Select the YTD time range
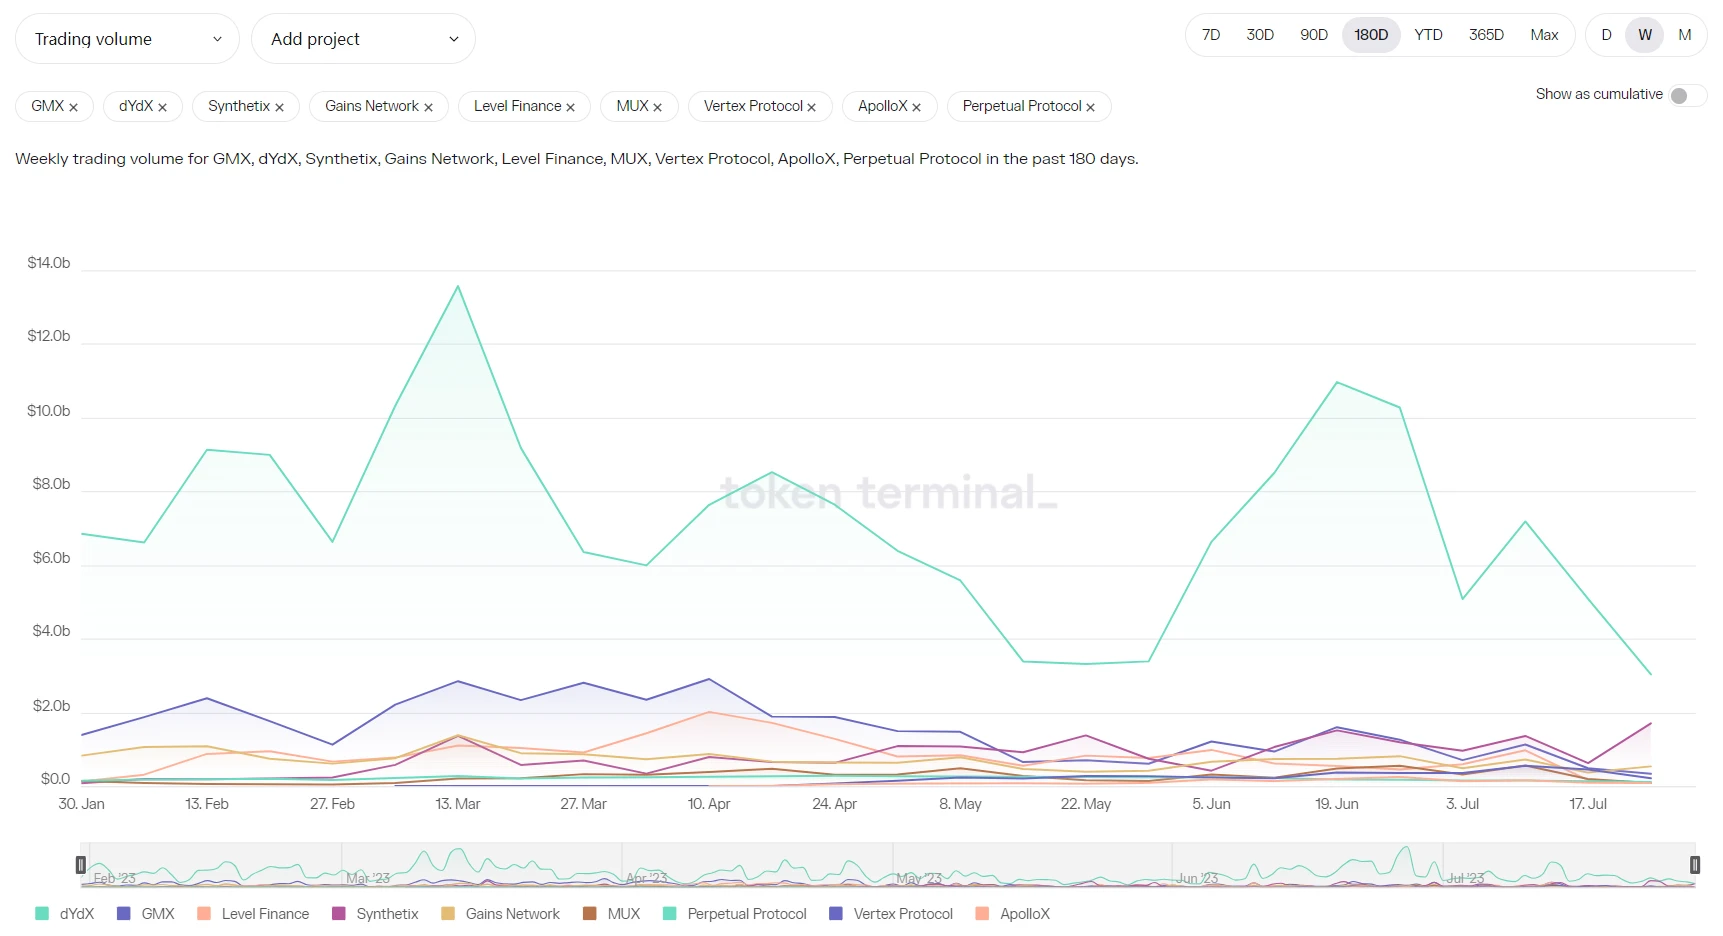 [1428, 35]
